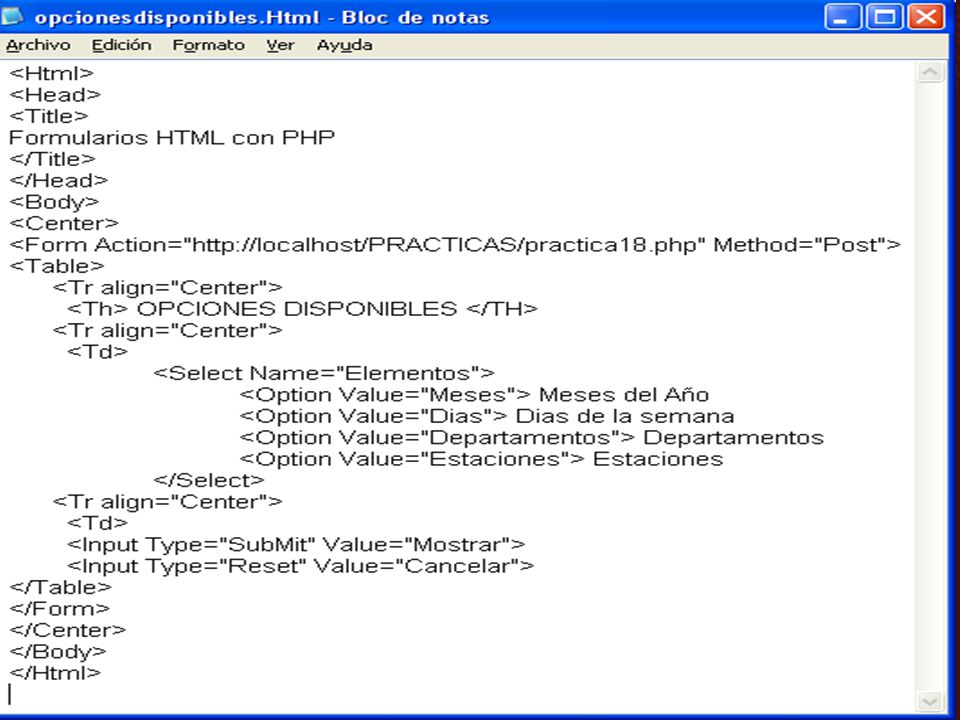Click the Option Value="Meses" line
This screenshot has width=960, height=720.
tap(474, 394)
